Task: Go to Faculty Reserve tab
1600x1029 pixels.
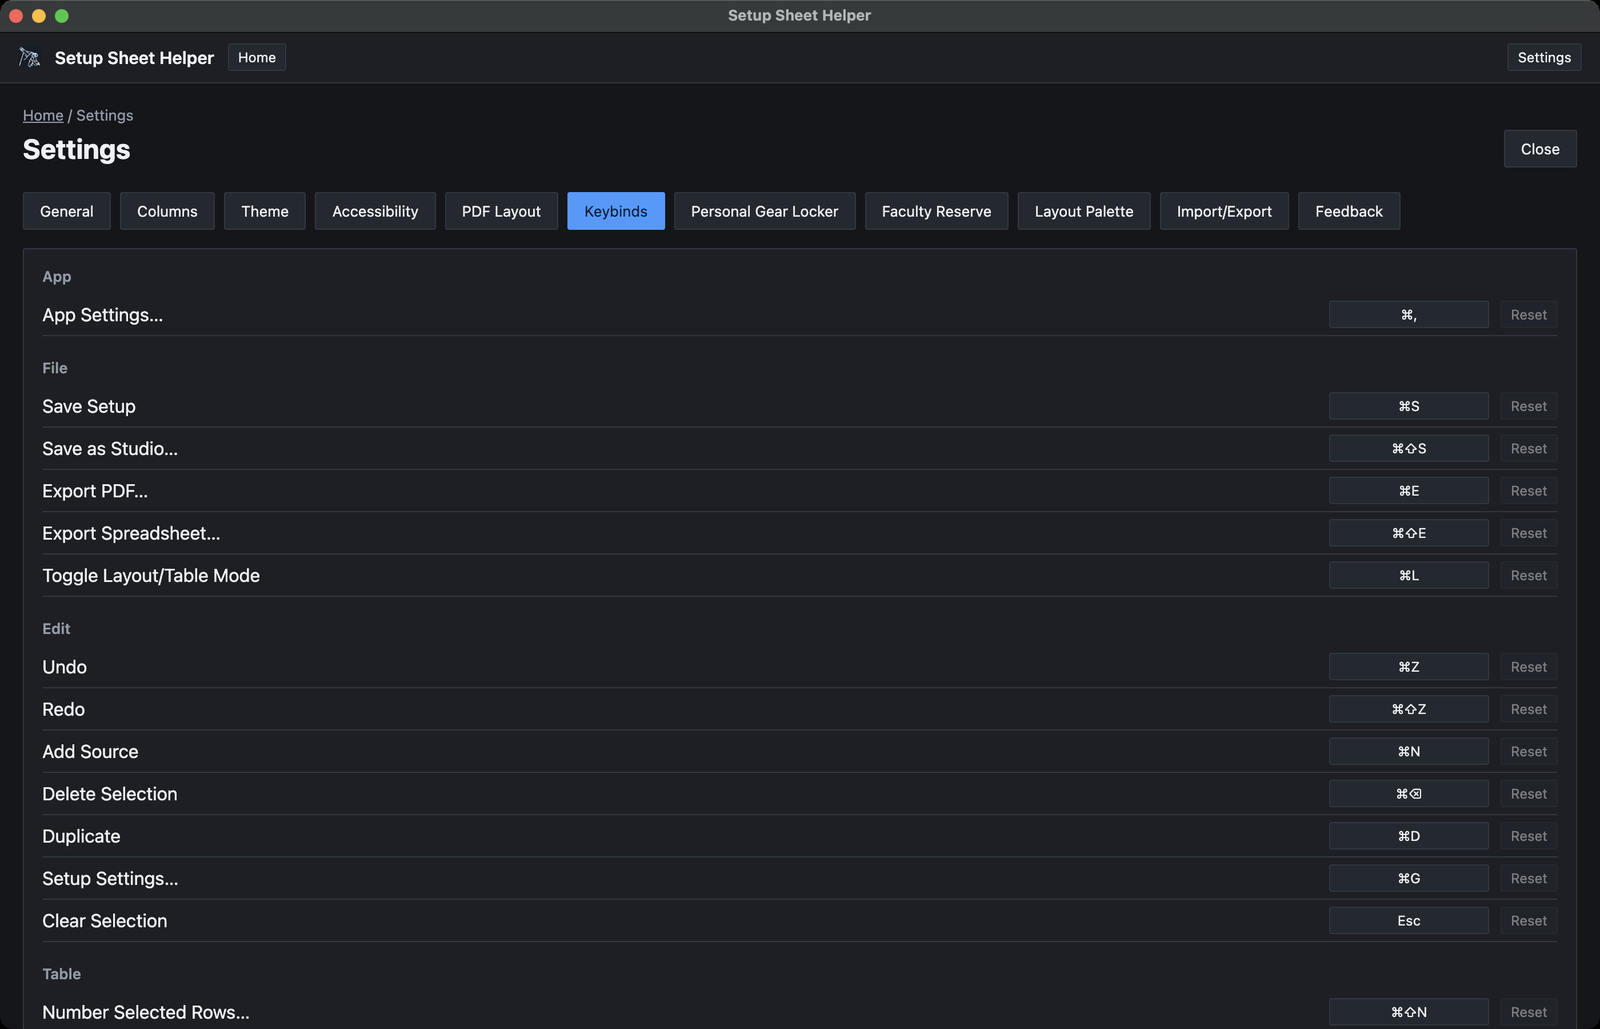Action: (937, 211)
